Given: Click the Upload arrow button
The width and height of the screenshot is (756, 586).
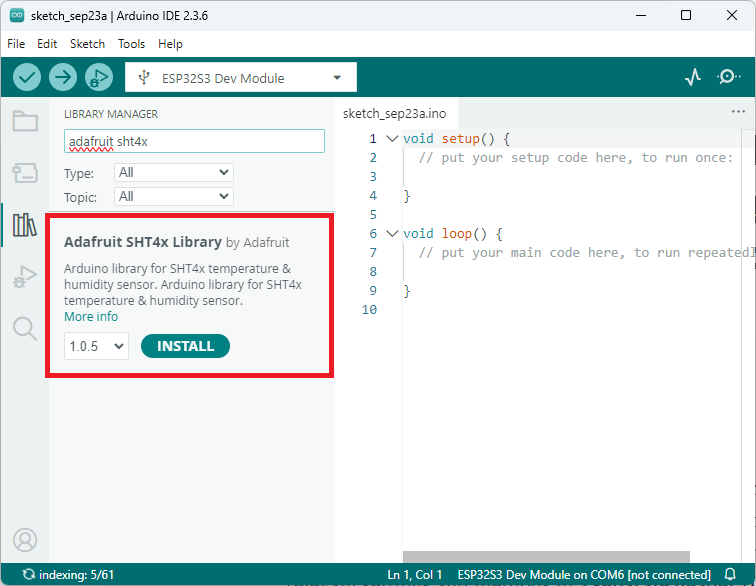Looking at the screenshot, I should (x=63, y=77).
